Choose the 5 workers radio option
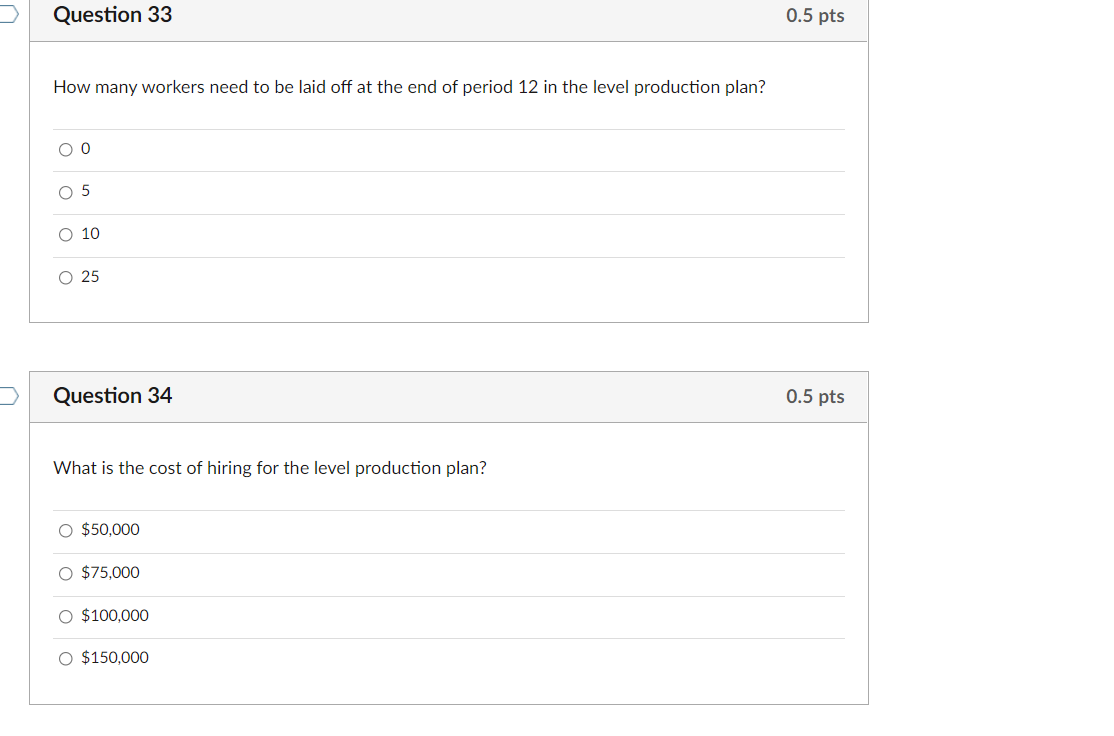 coord(66,192)
